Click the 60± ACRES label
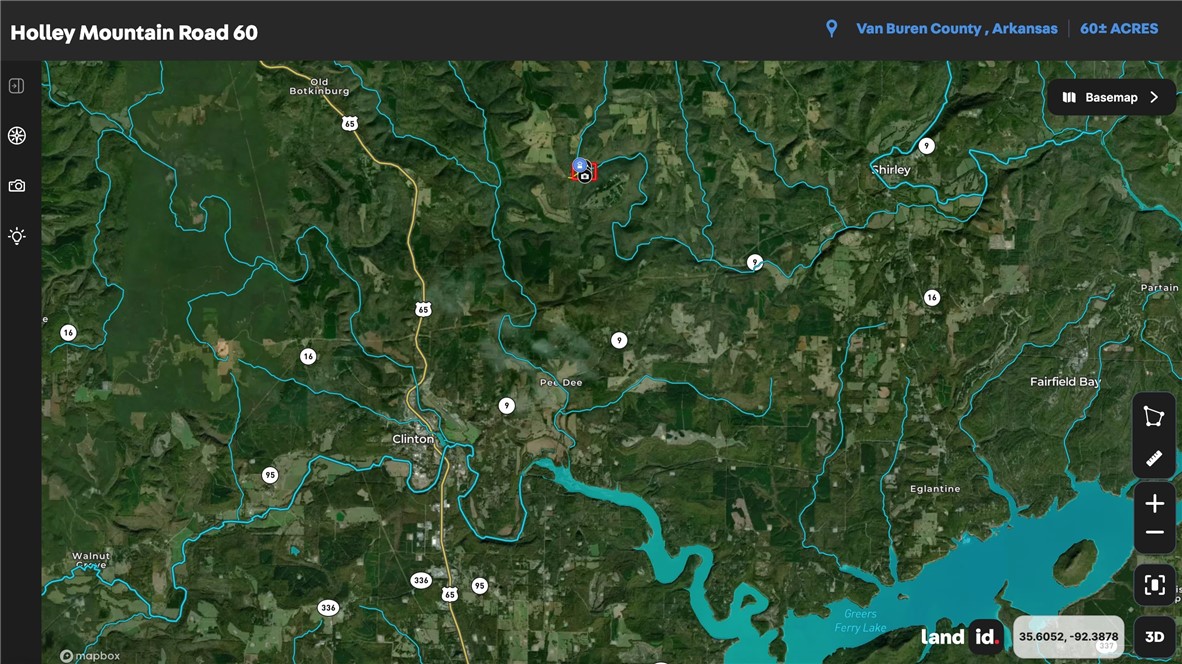1182x664 pixels. coord(1119,29)
